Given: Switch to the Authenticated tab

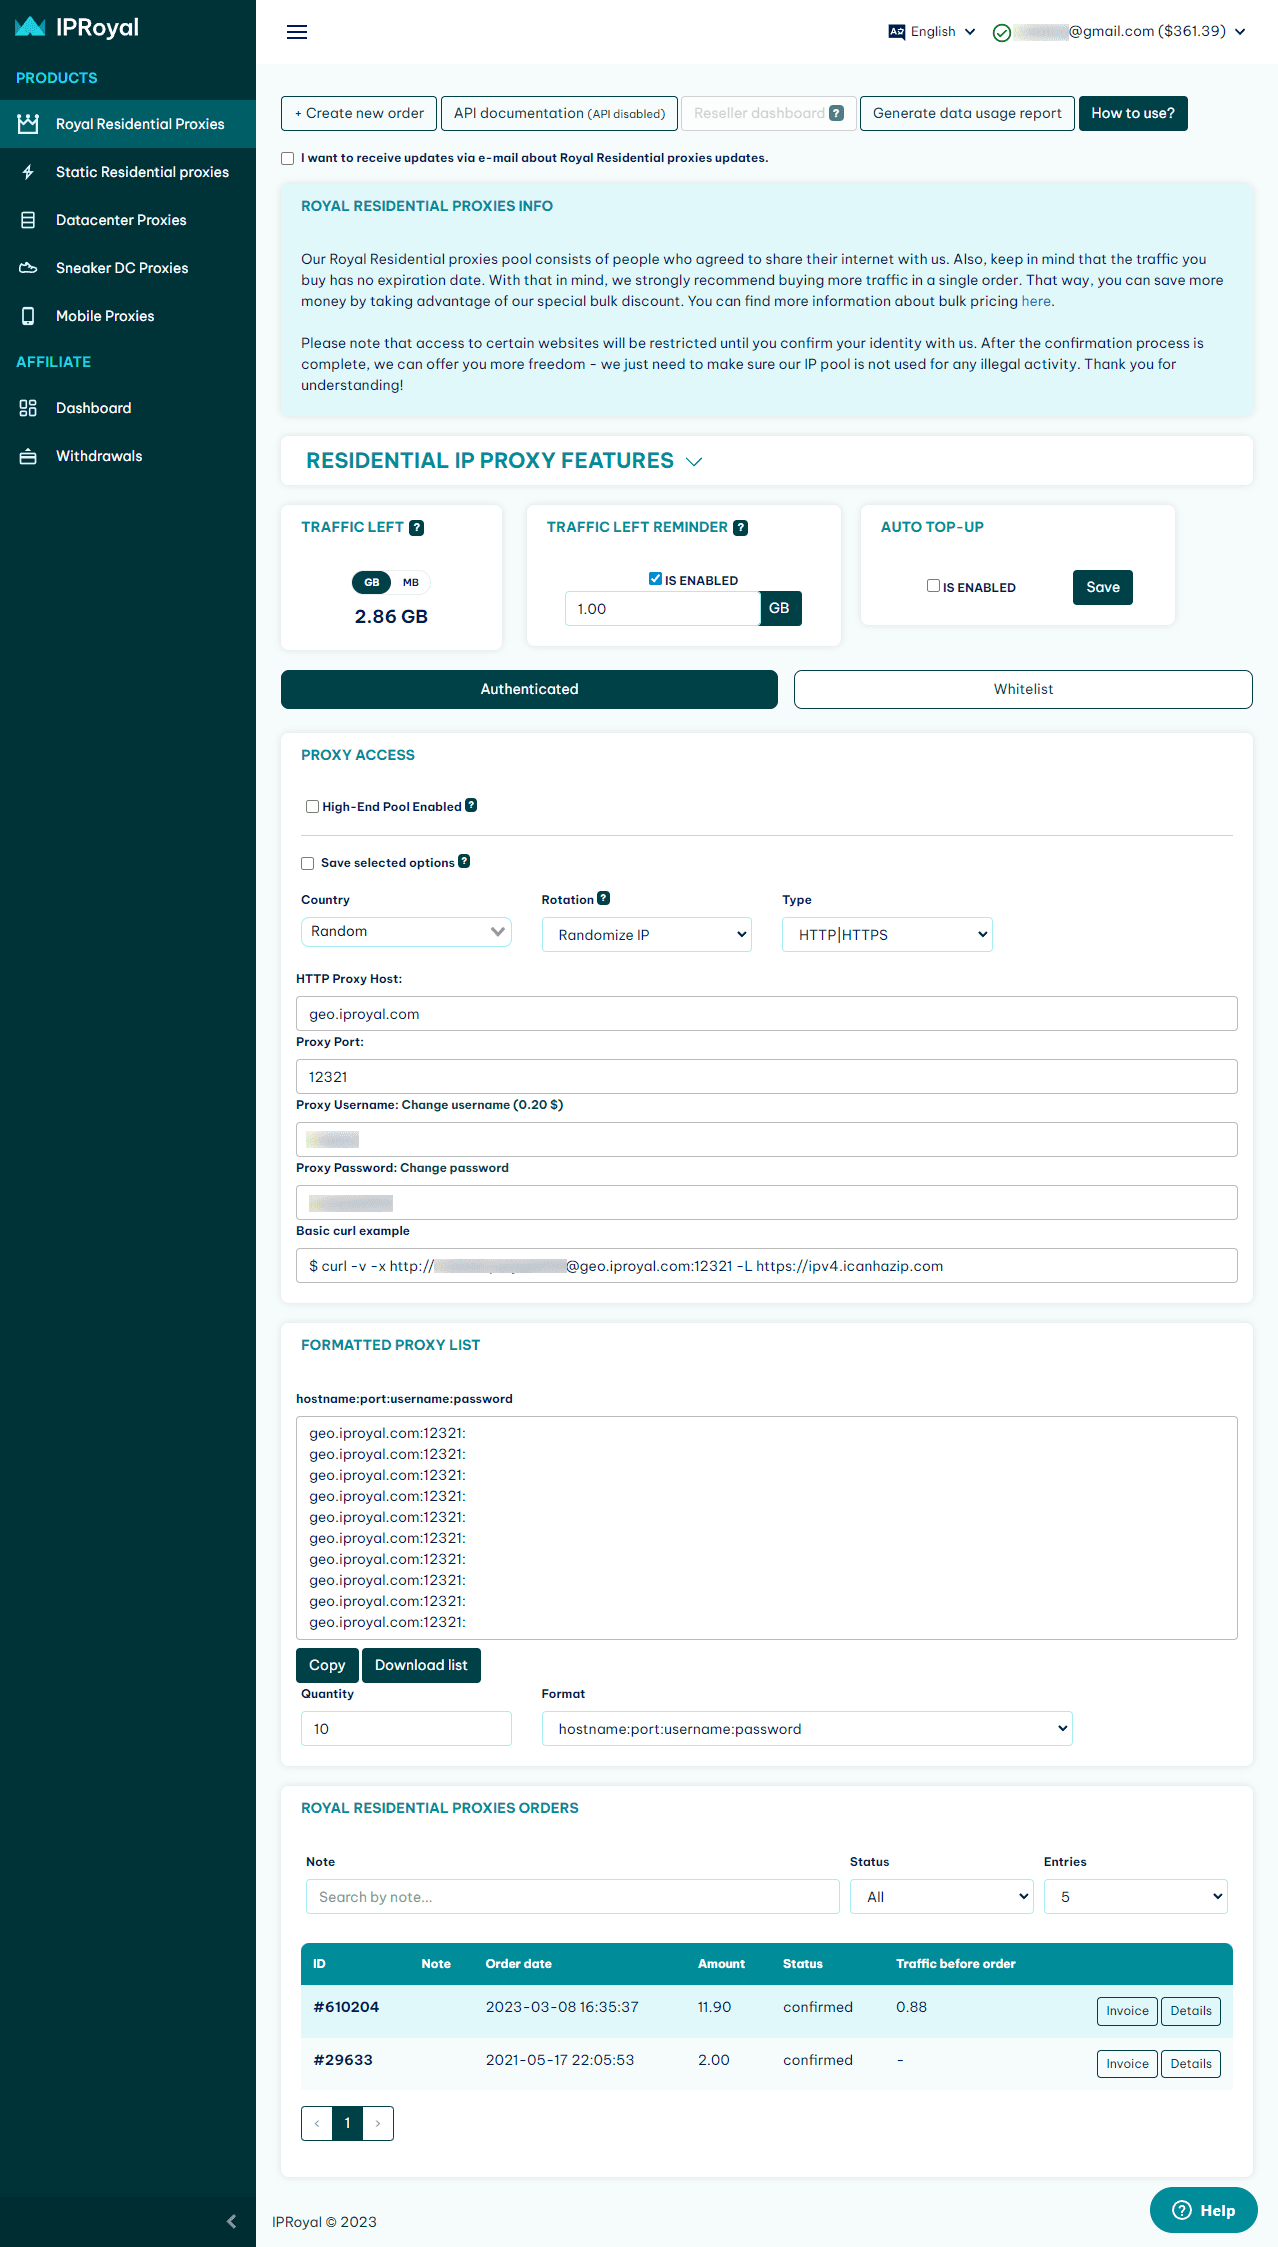Looking at the screenshot, I should (529, 689).
